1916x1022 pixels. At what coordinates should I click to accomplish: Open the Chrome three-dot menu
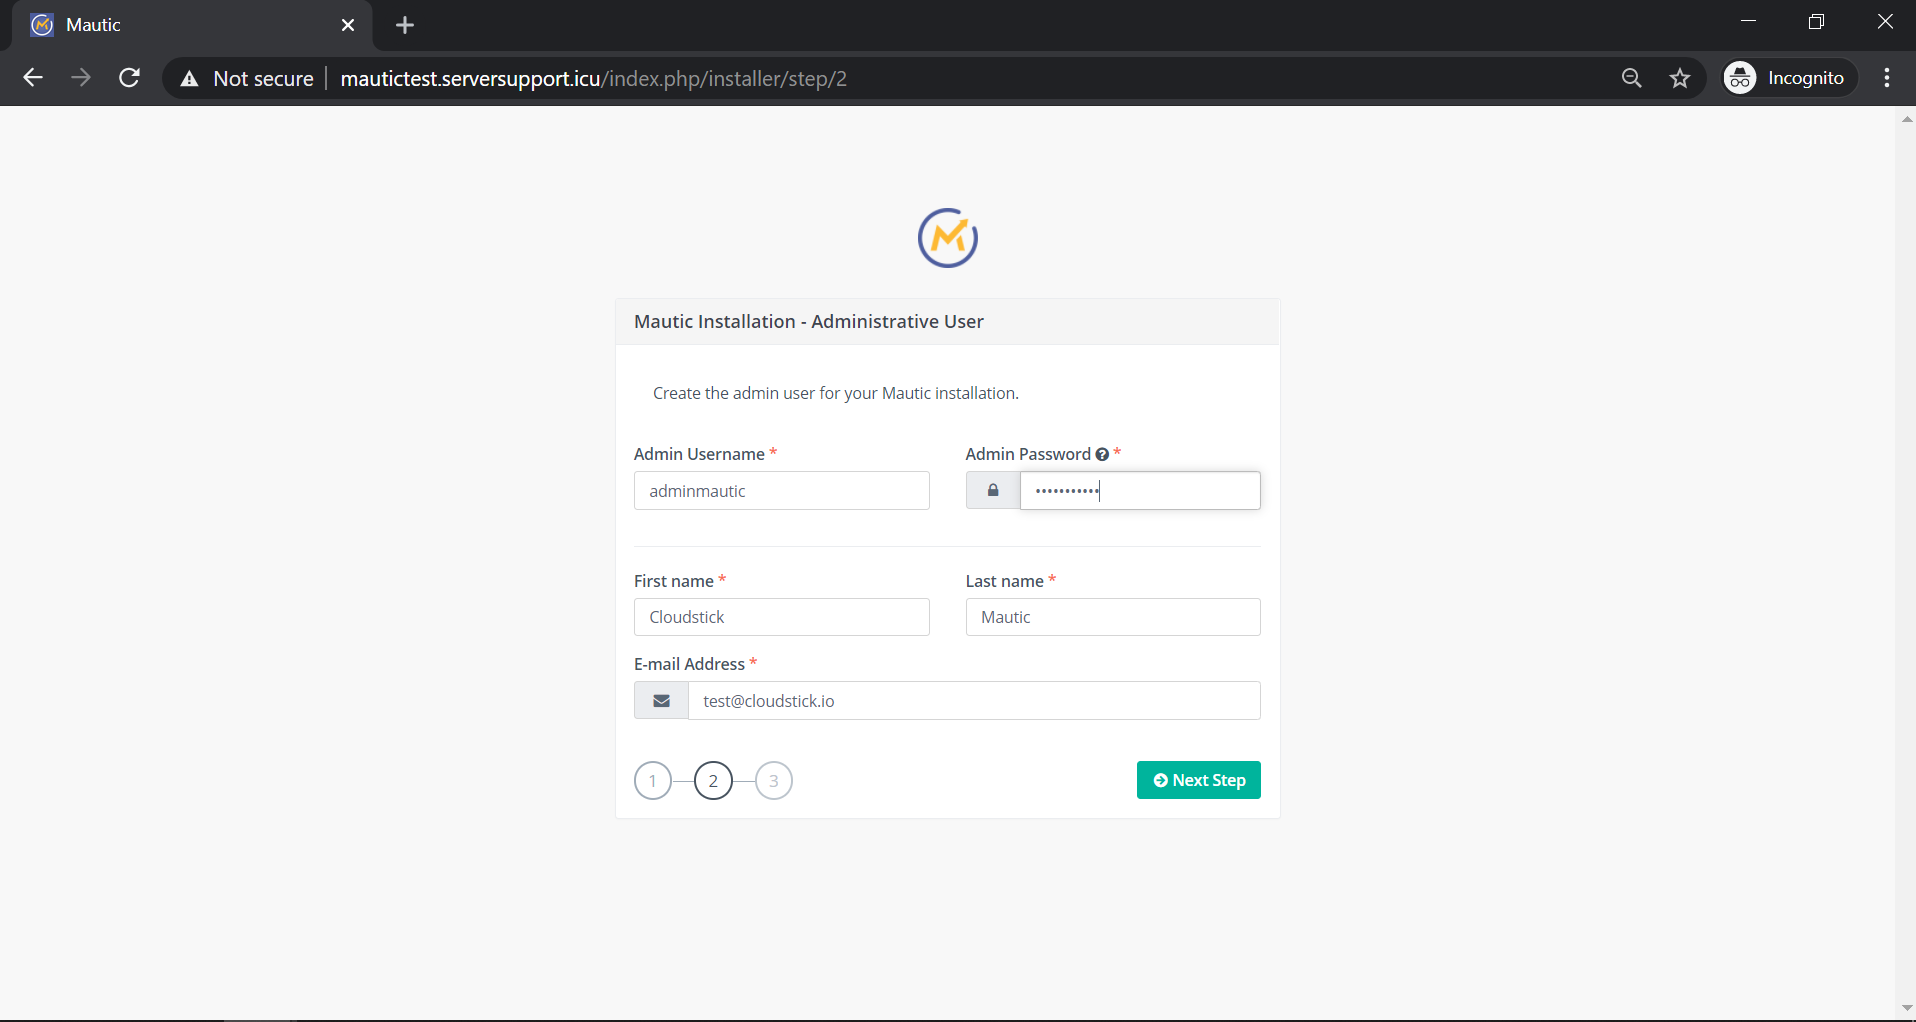(x=1886, y=78)
